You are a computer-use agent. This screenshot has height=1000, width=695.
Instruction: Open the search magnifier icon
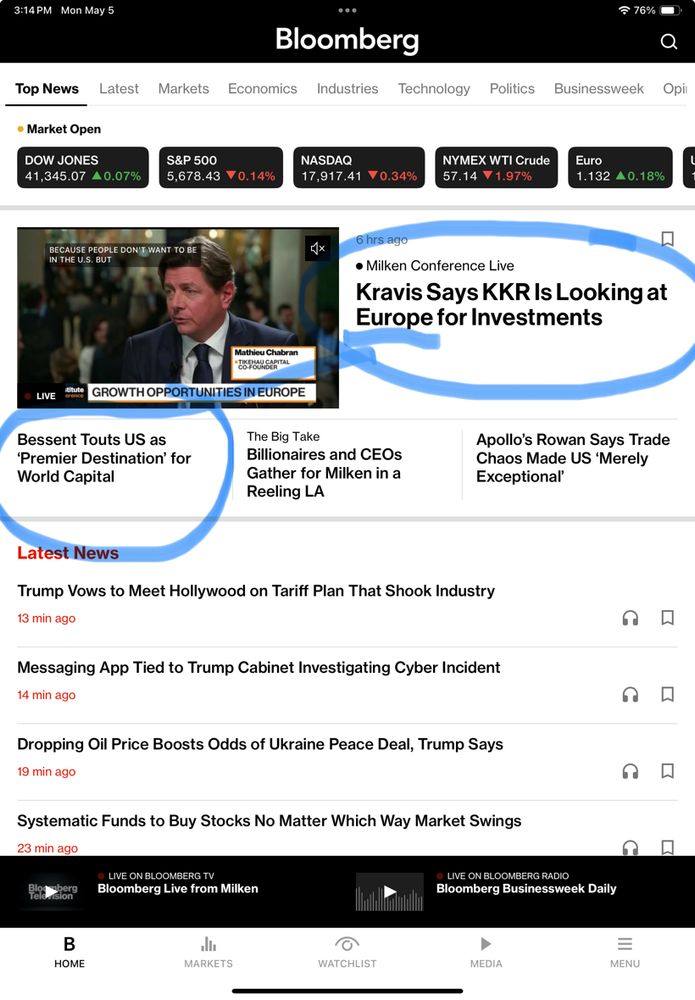tap(668, 41)
